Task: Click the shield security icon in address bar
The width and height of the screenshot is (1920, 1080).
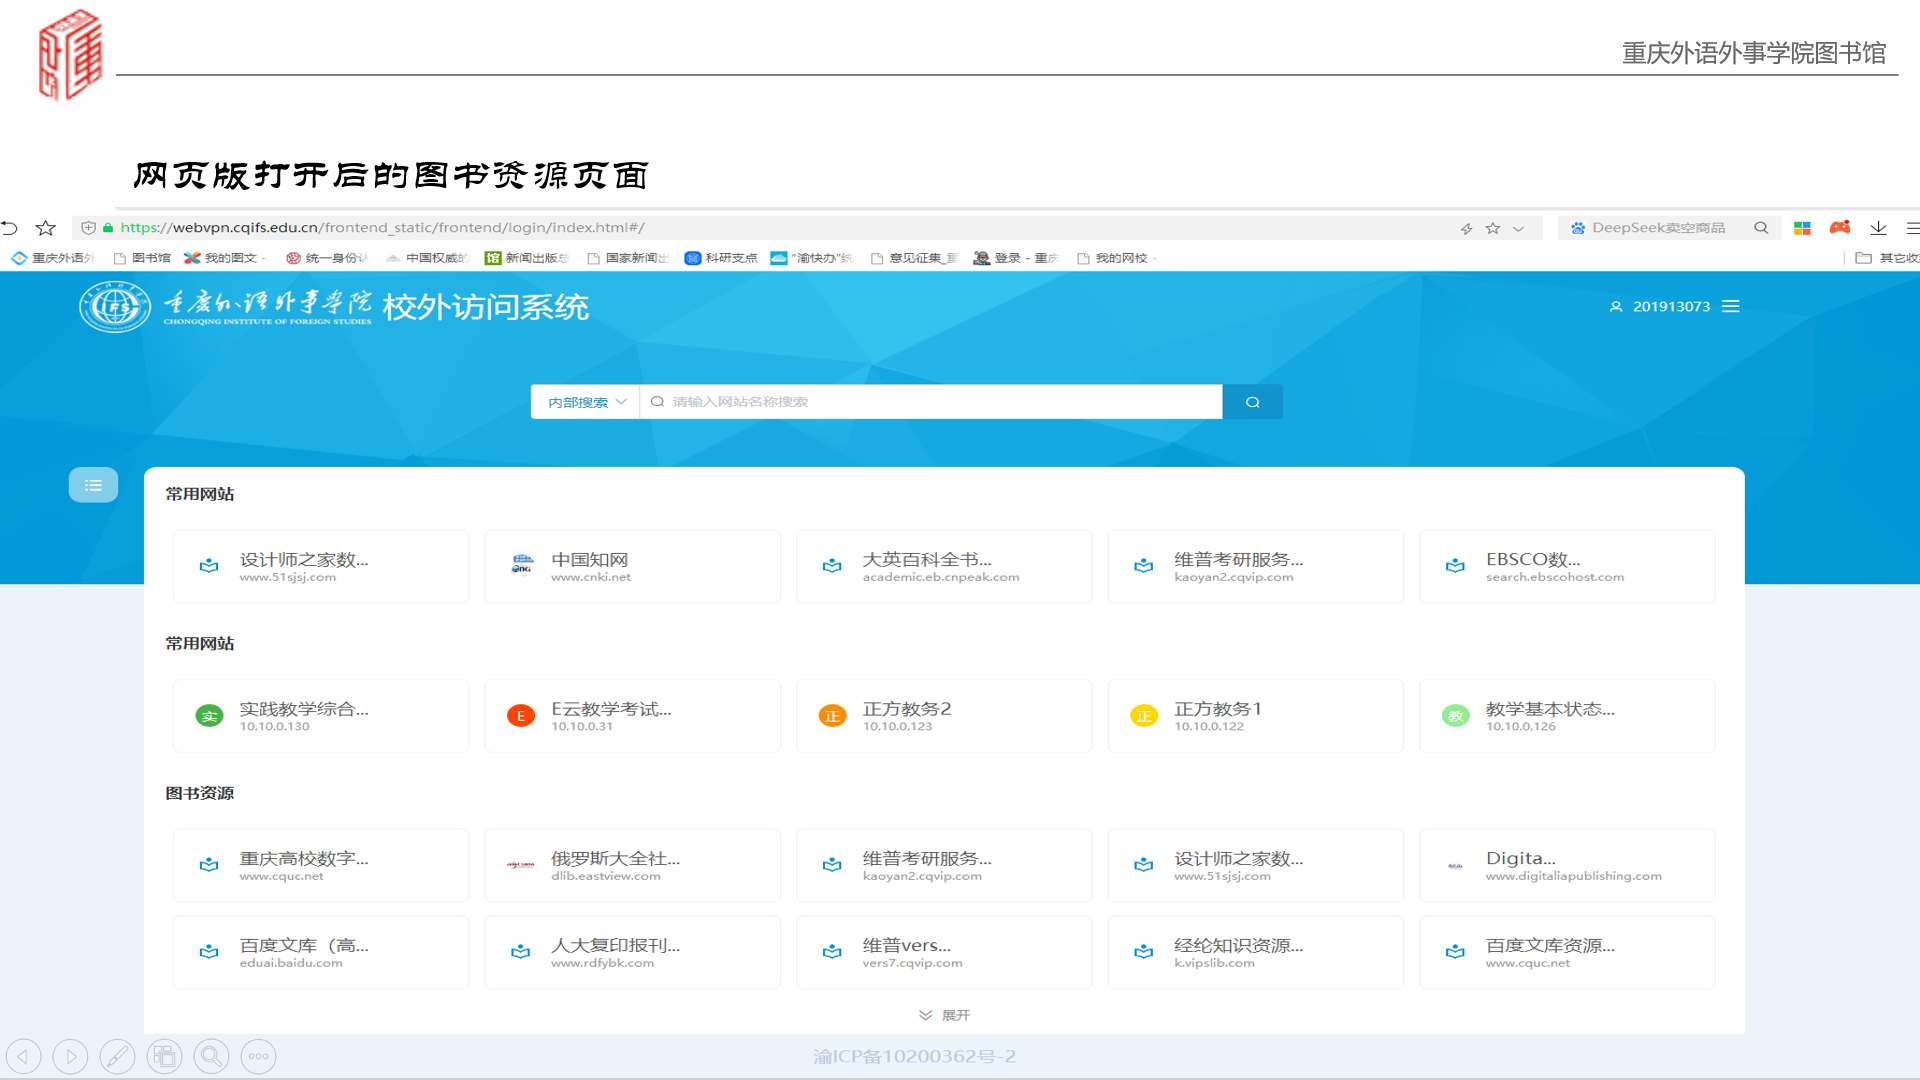Action: pos(88,228)
